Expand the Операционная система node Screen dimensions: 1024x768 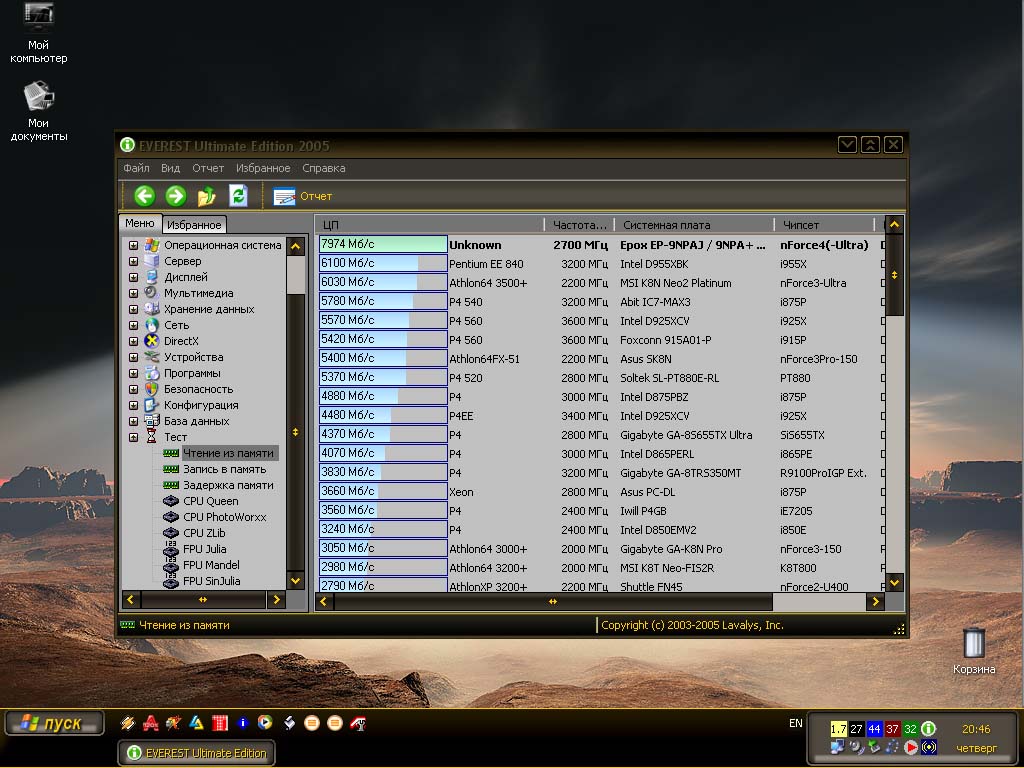point(133,246)
